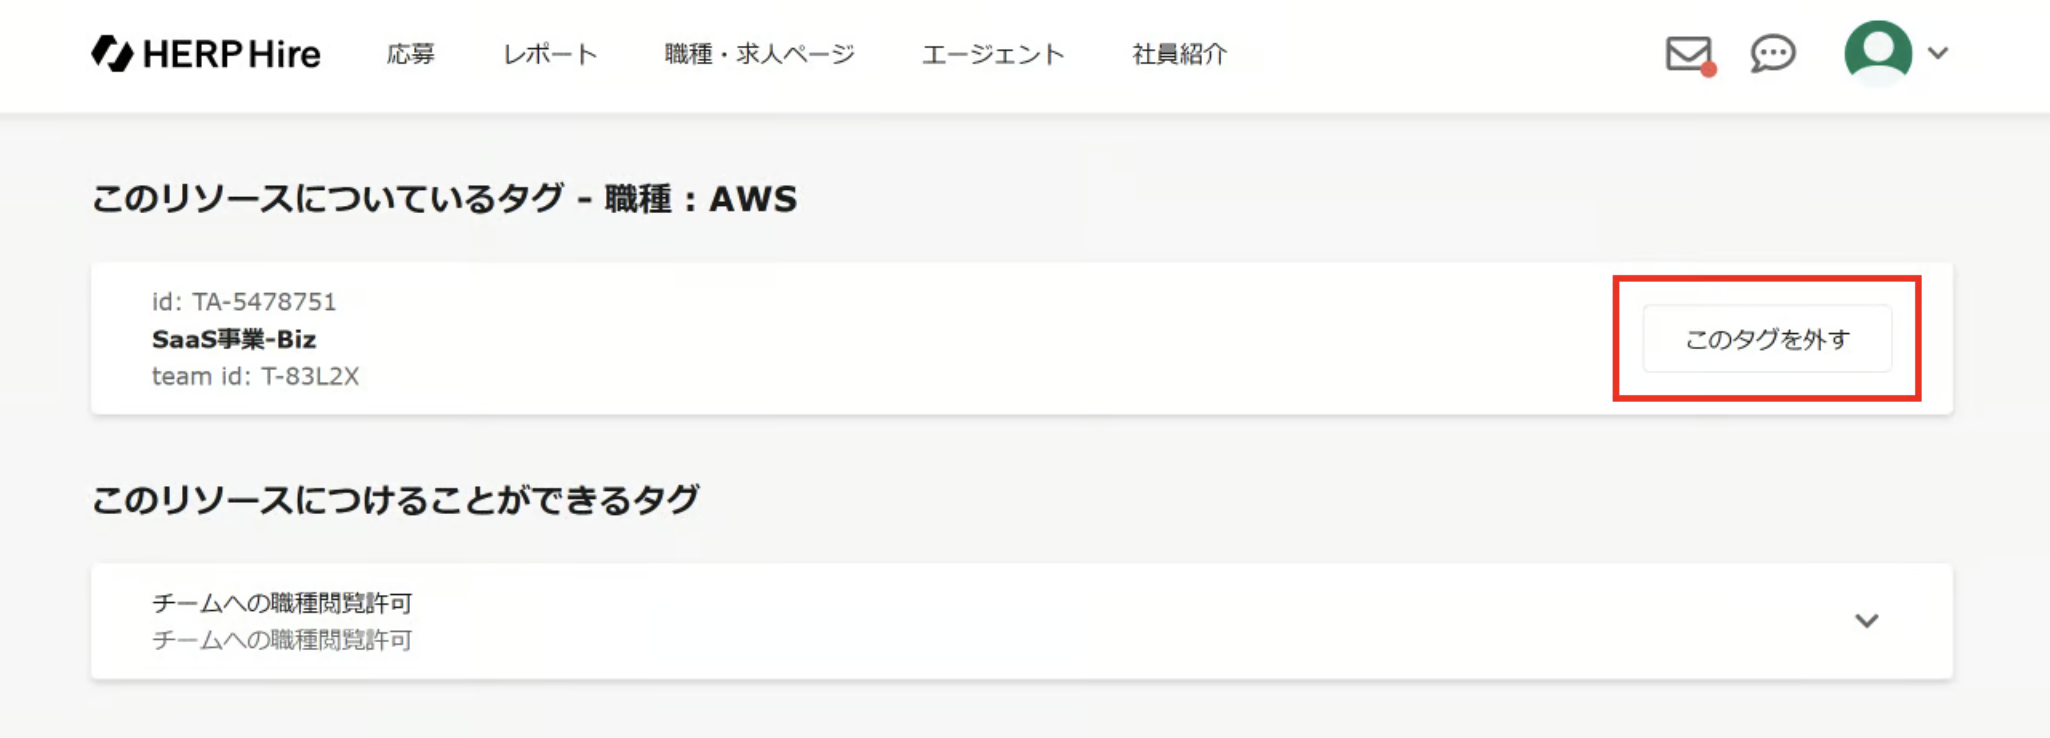Click the SaaS事業-Biz tag name
This screenshot has width=2050, height=738.
[x=234, y=340]
